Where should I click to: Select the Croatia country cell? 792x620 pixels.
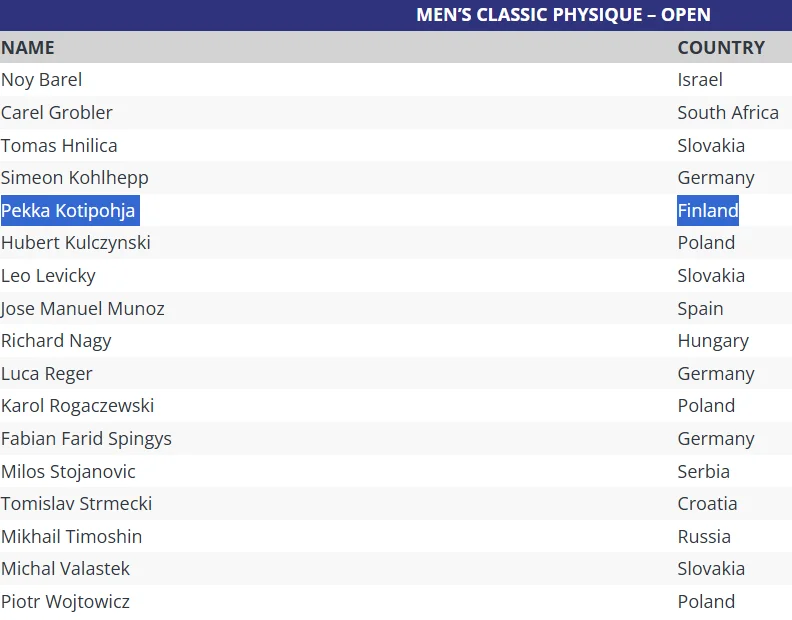pyautogui.click(x=707, y=504)
